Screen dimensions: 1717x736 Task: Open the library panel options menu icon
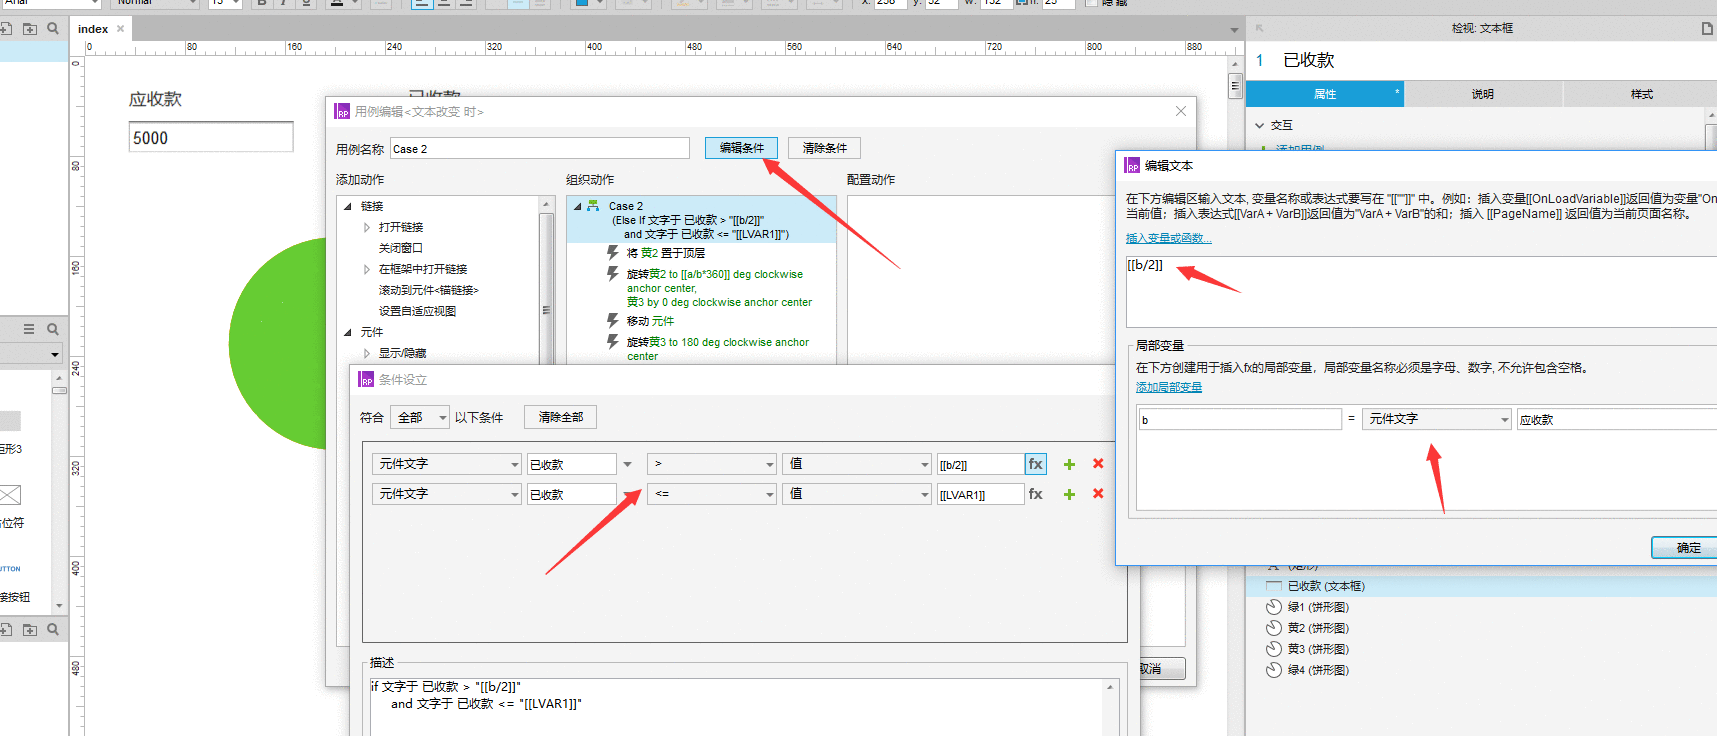[x=29, y=329]
